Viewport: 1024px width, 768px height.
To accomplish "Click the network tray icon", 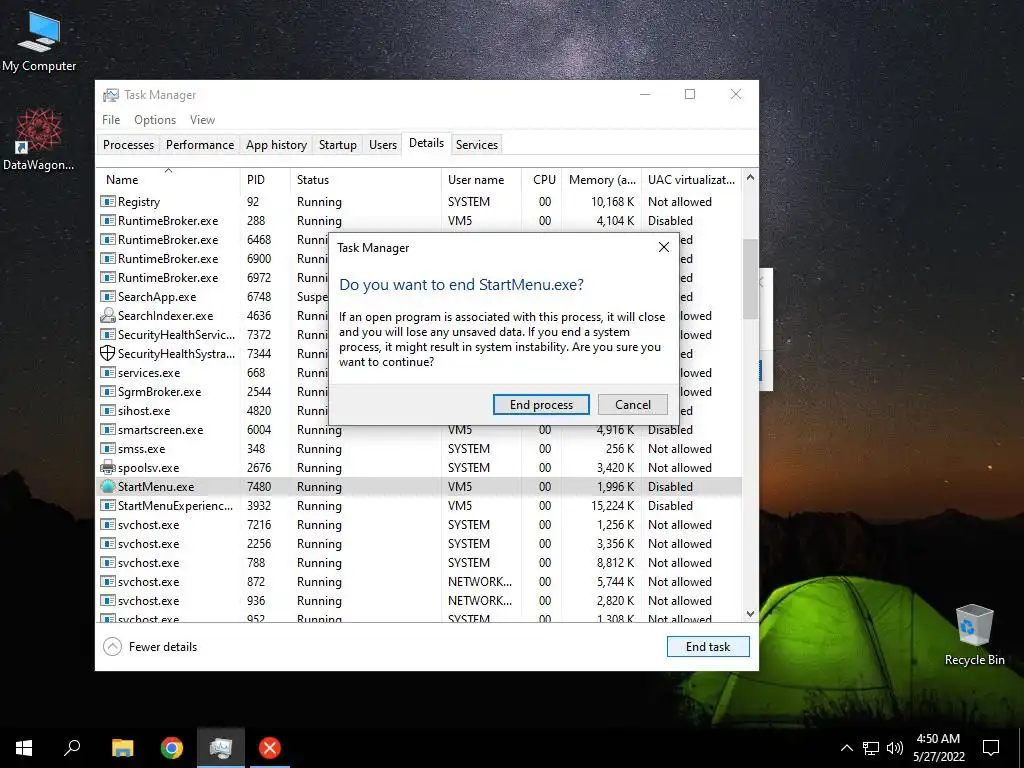I will click(871, 748).
